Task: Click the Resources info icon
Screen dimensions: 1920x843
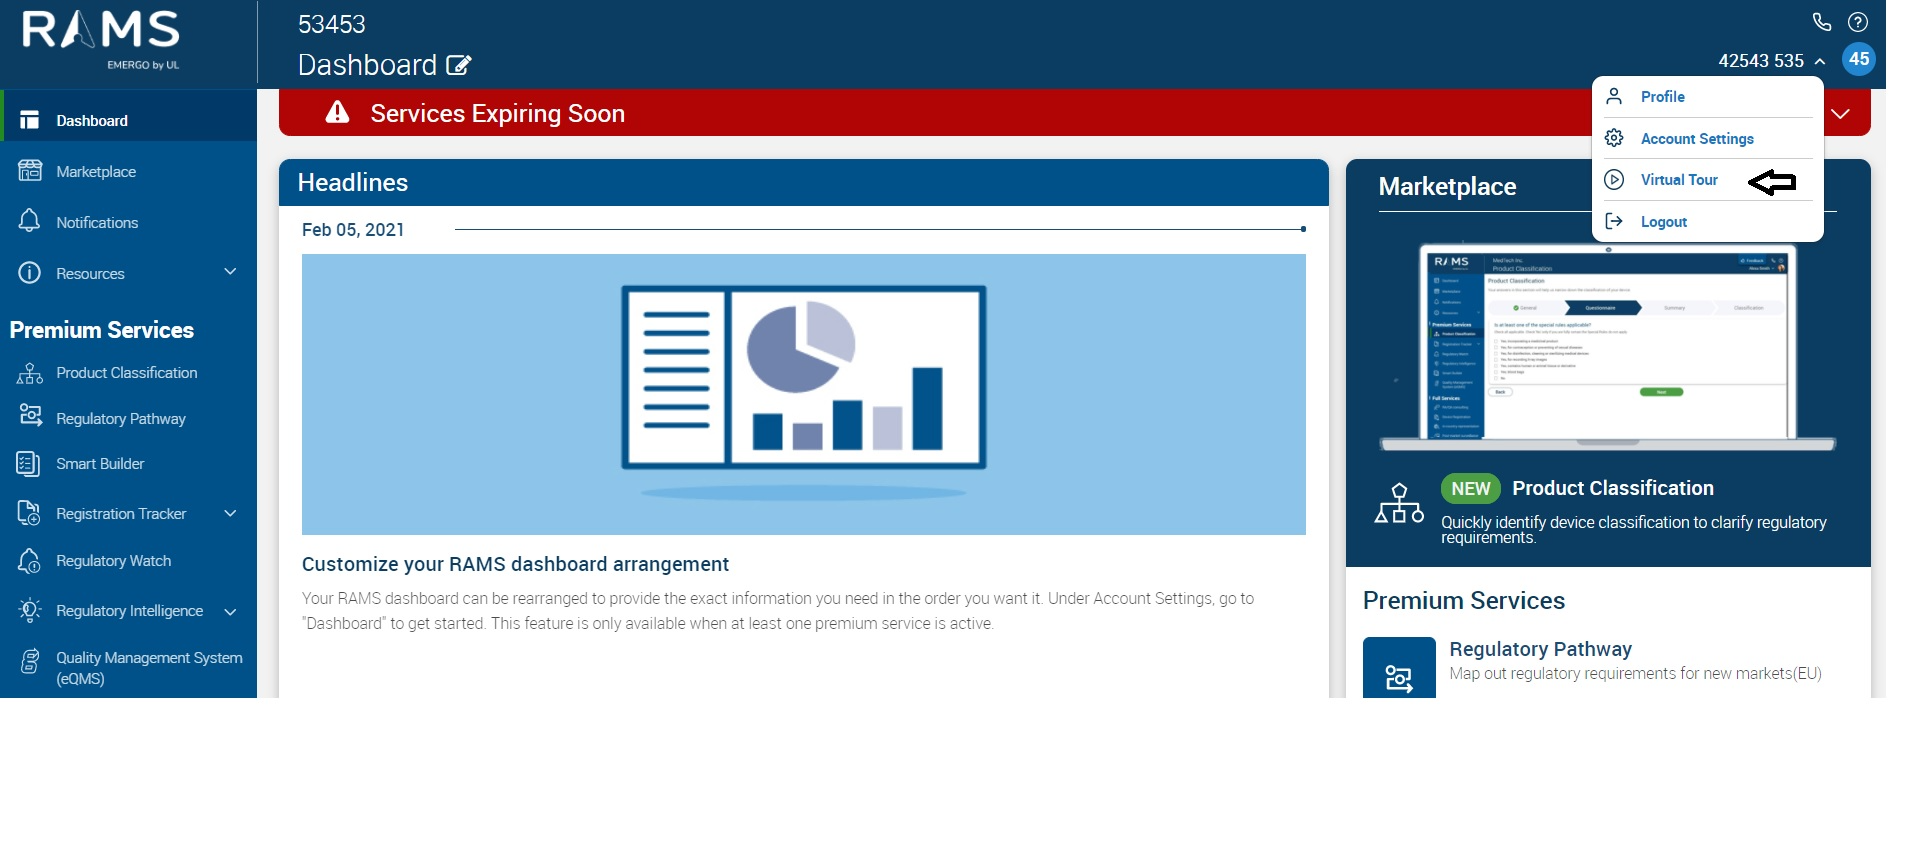Action: point(30,272)
